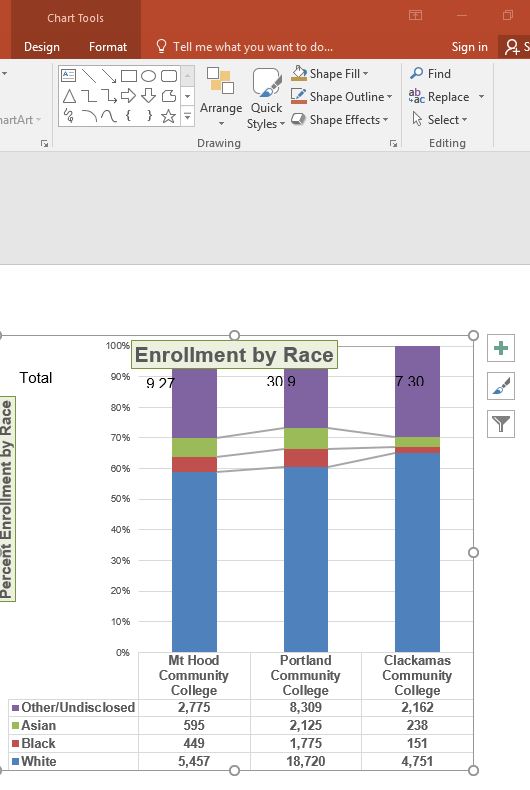Click the 18,720 data table value

[x=306, y=761]
